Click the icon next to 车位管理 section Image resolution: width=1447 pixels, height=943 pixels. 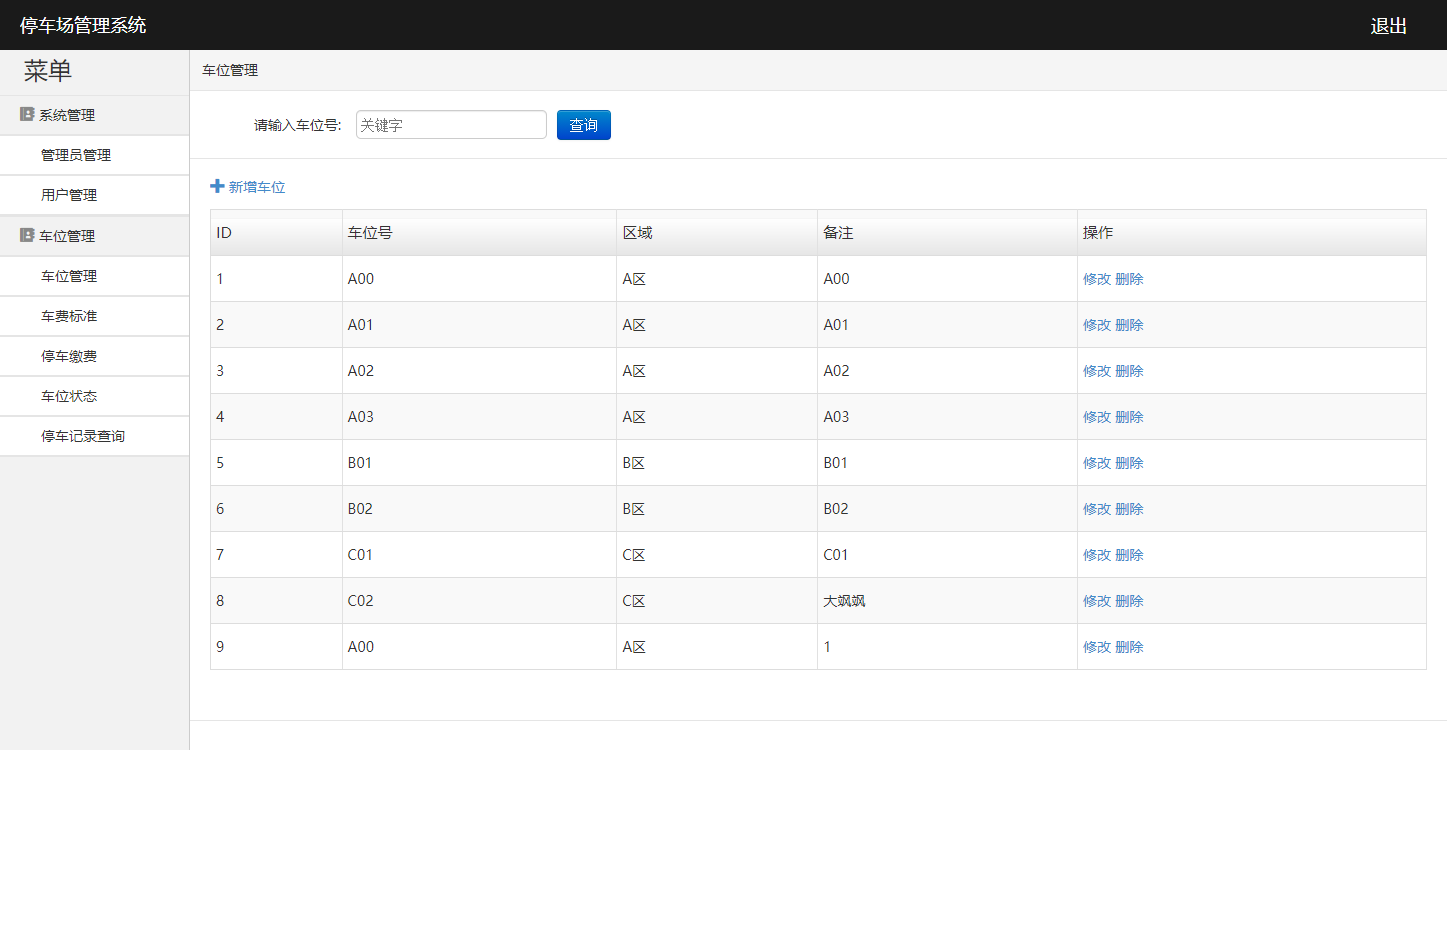[x=27, y=236]
